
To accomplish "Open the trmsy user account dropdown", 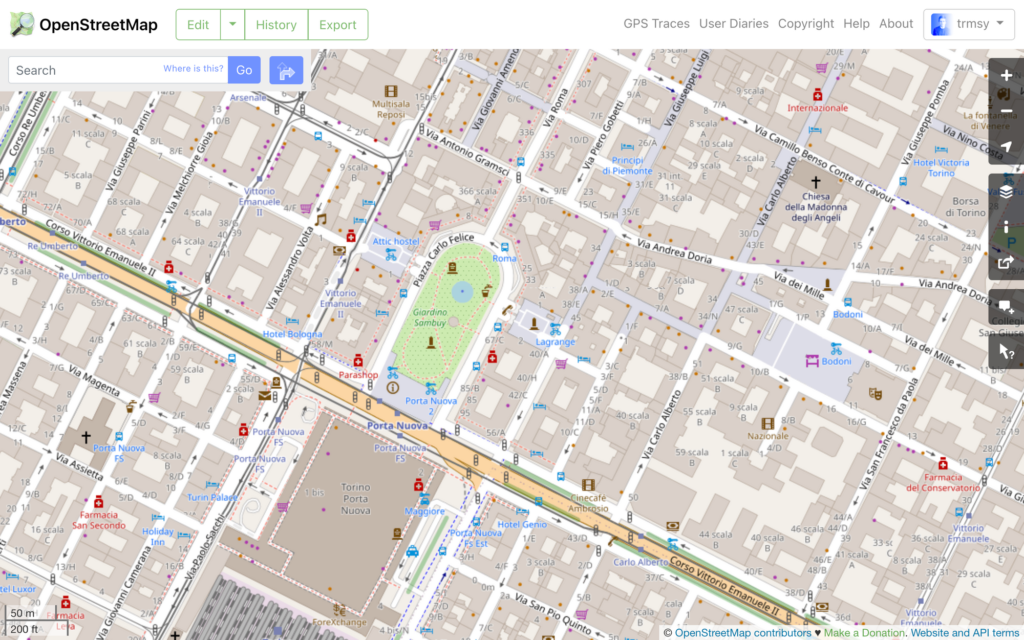I will pyautogui.click(x=968, y=23).
